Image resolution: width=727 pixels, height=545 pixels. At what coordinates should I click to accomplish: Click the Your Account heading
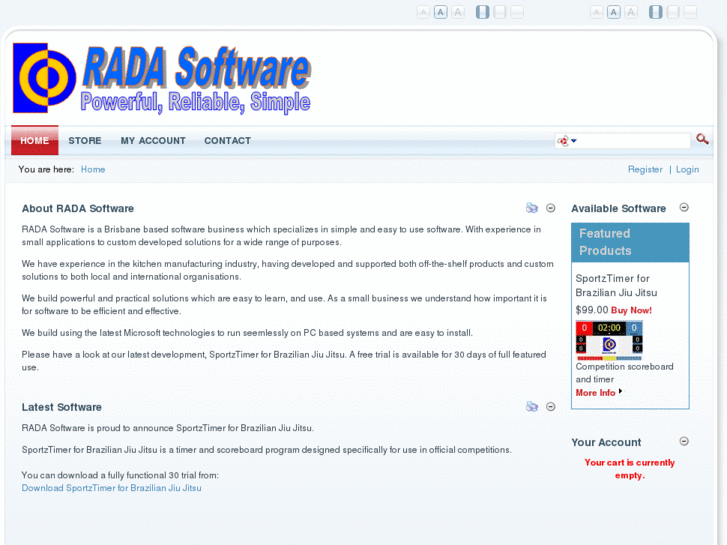pyautogui.click(x=606, y=442)
